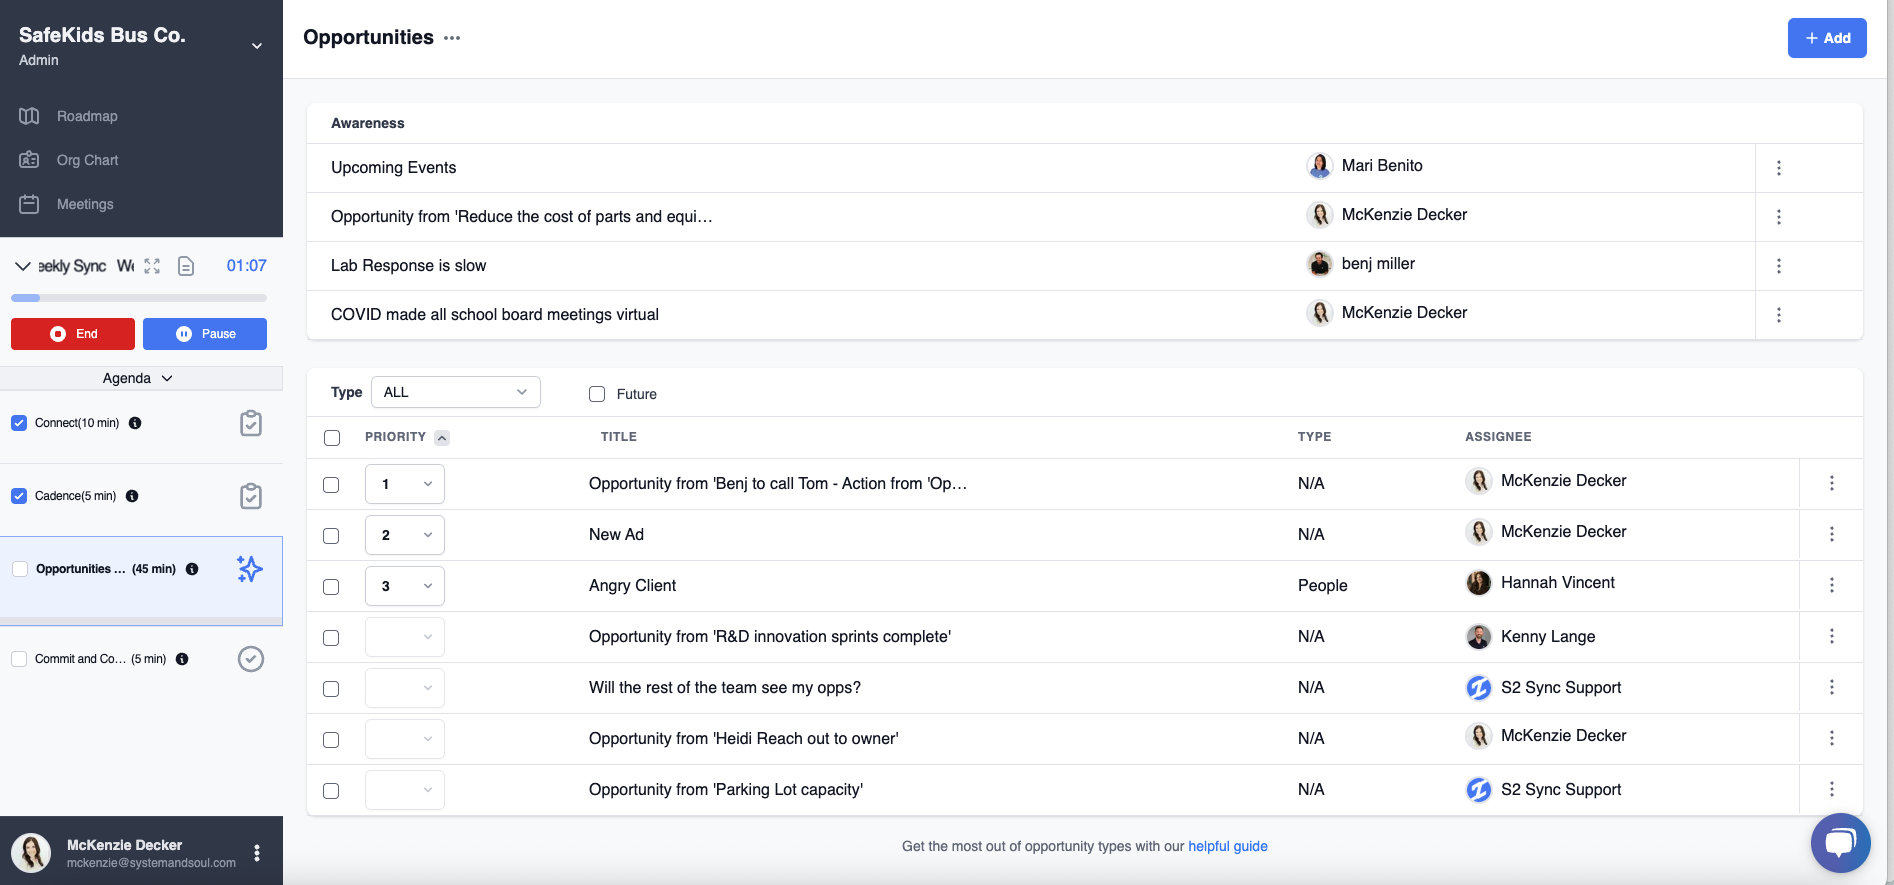Click the circle check icon beside Commit agenda item

[251, 659]
